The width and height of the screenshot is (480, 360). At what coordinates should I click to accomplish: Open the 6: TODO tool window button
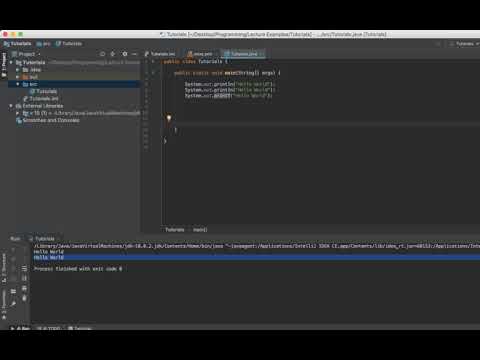(x=49, y=328)
